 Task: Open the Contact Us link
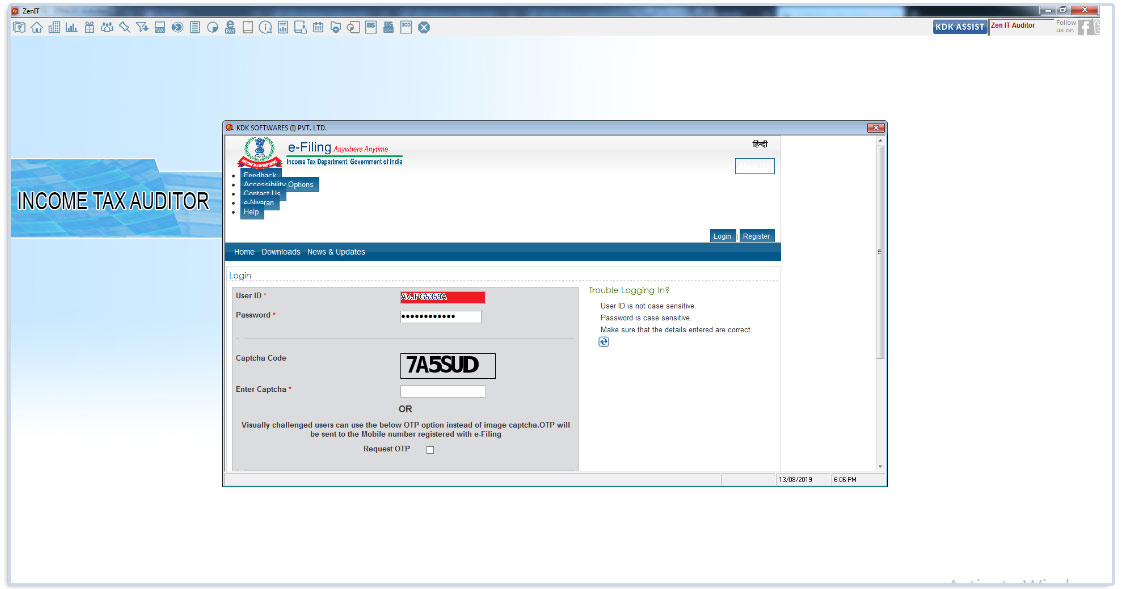[262, 193]
